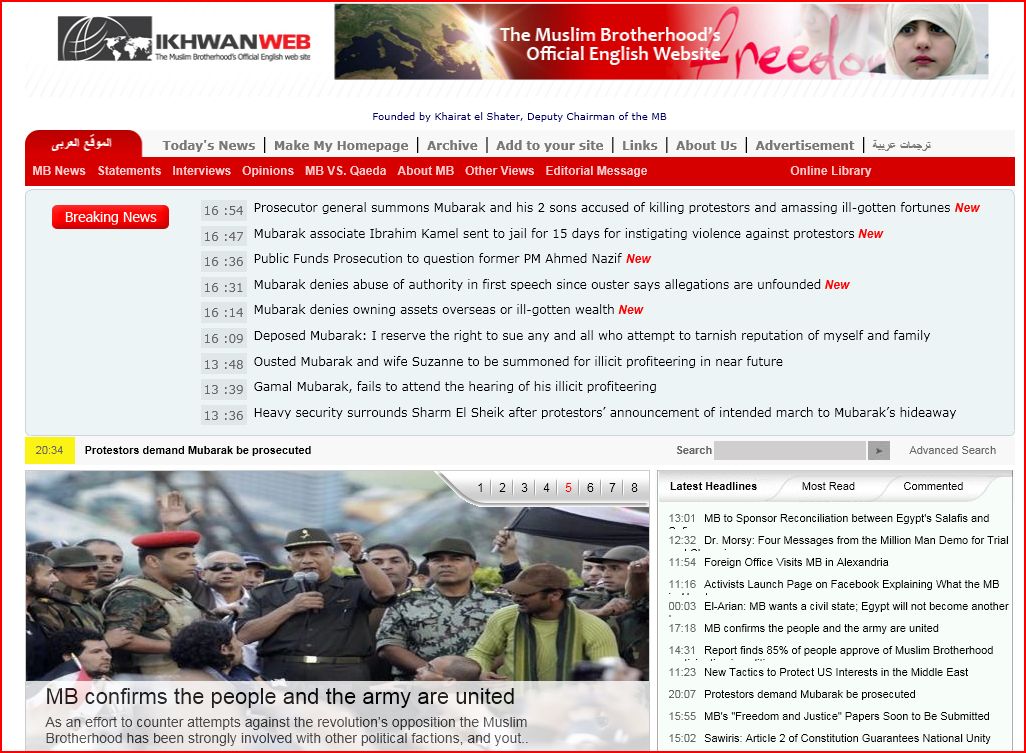The width and height of the screenshot is (1026, 753).
Task: Switch to the Commented tab
Action: pos(933,486)
